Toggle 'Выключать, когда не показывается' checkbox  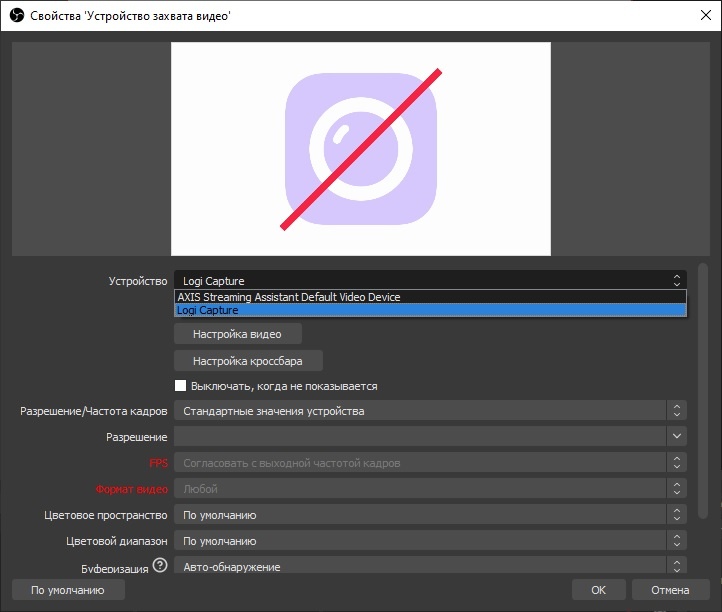pyautogui.click(x=180, y=386)
